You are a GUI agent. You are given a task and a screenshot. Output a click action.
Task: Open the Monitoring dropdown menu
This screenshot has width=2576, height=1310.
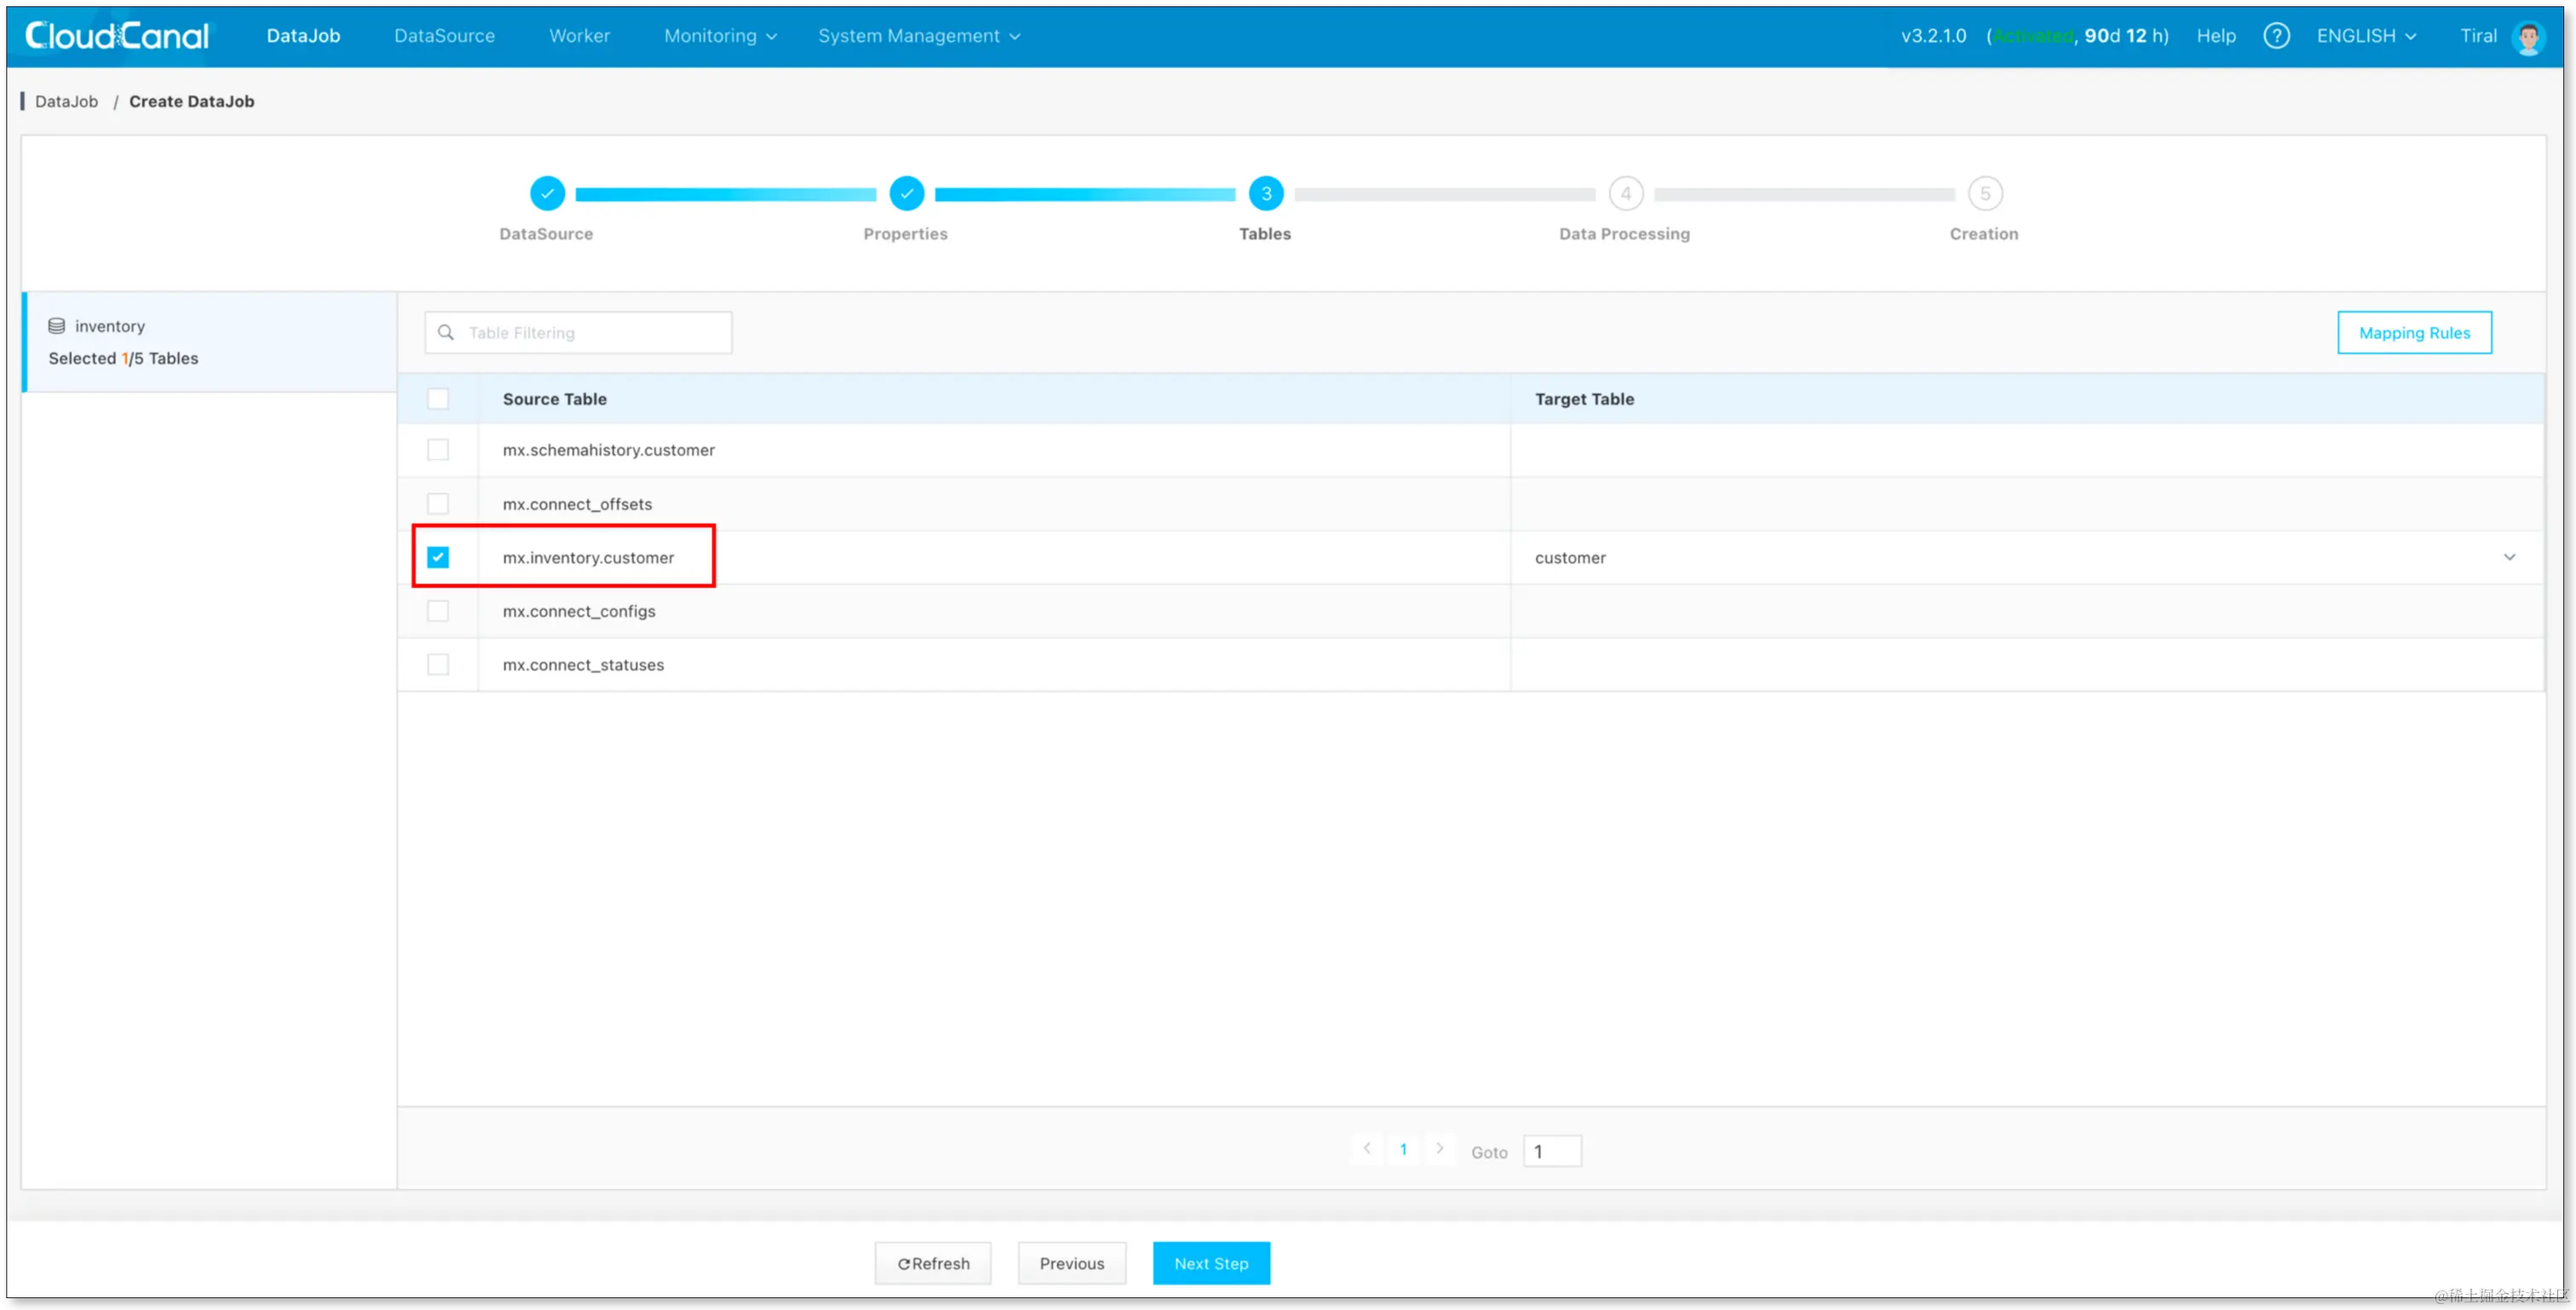[x=720, y=36]
